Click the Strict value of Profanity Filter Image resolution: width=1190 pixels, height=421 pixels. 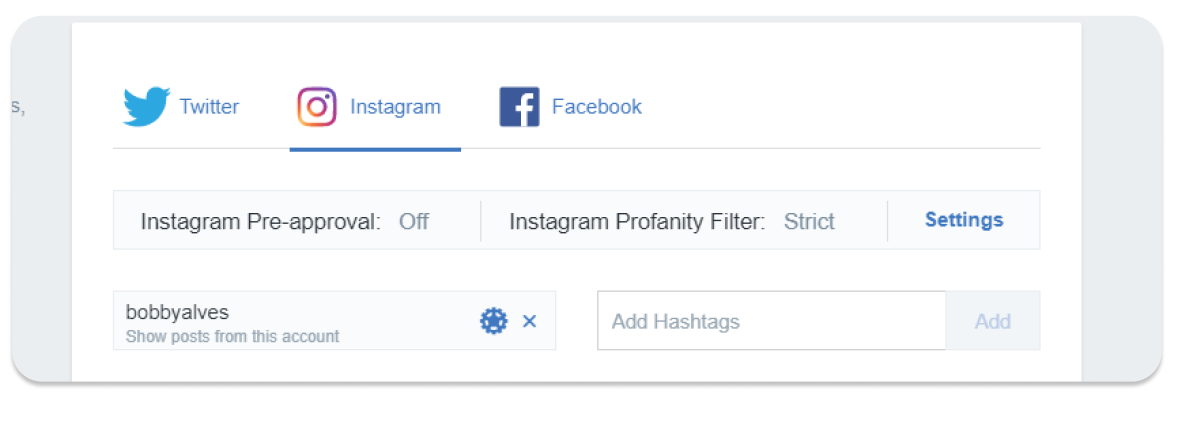tap(809, 221)
